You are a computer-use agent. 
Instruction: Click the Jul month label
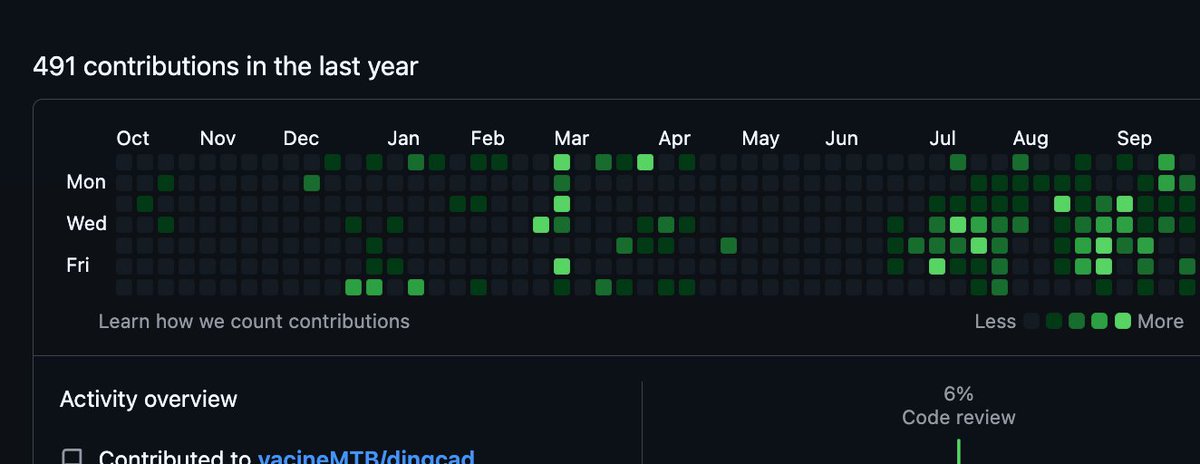click(x=943, y=138)
